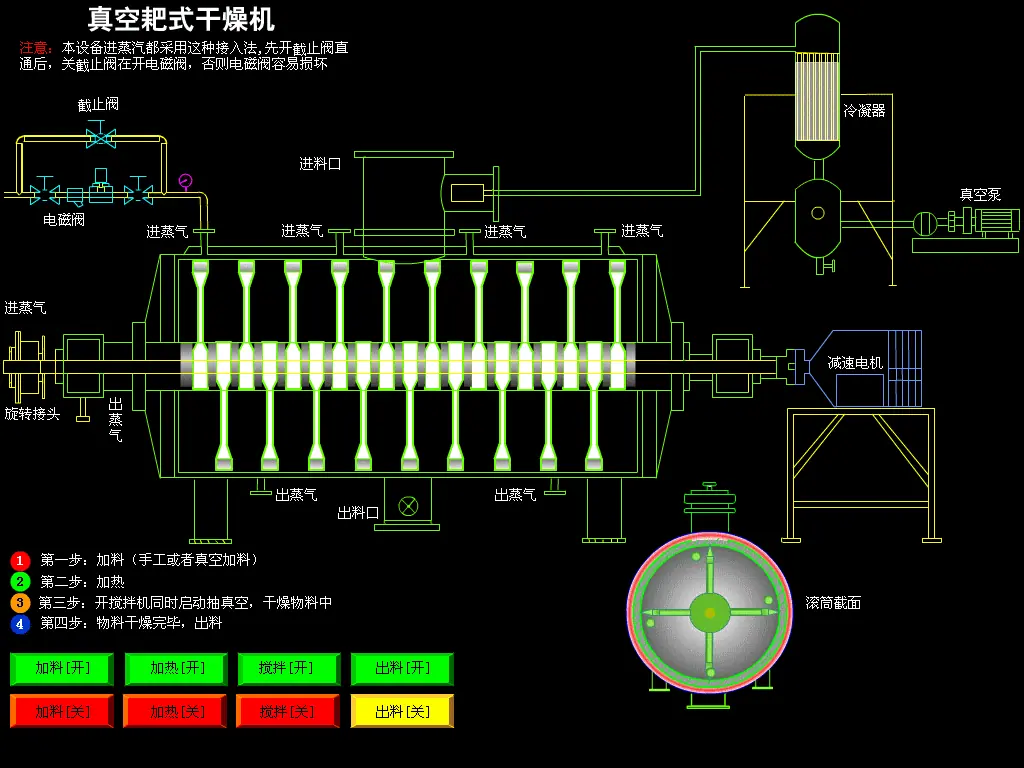Click the yellow 出料[关] button

402,711
